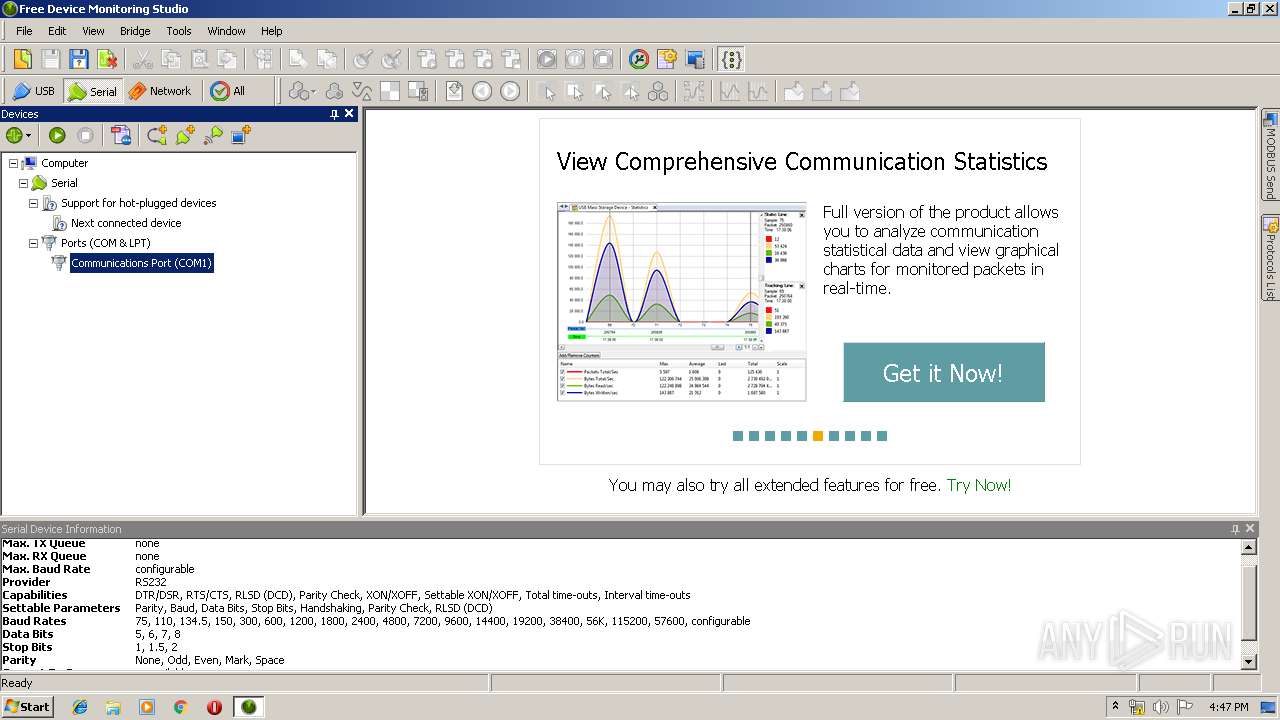Open the settings window icon with gear
The width and height of the screenshot is (1280, 720).
coord(667,59)
